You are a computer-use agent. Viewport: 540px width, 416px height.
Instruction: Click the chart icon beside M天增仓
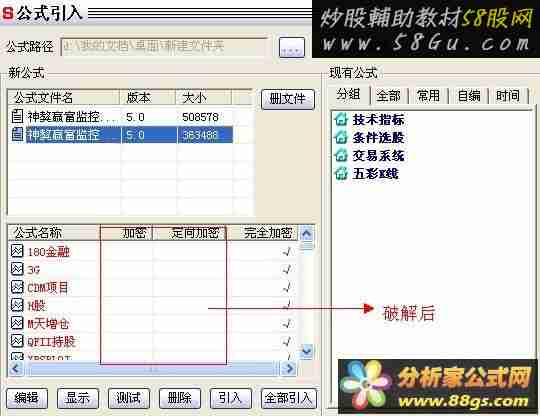[x=17, y=323]
